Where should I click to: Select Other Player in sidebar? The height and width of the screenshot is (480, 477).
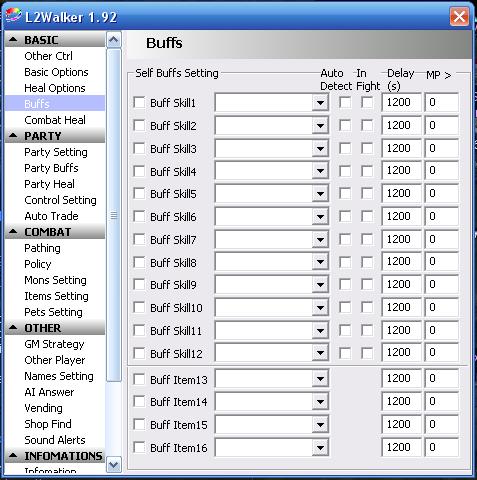pyautogui.click(x=55, y=360)
